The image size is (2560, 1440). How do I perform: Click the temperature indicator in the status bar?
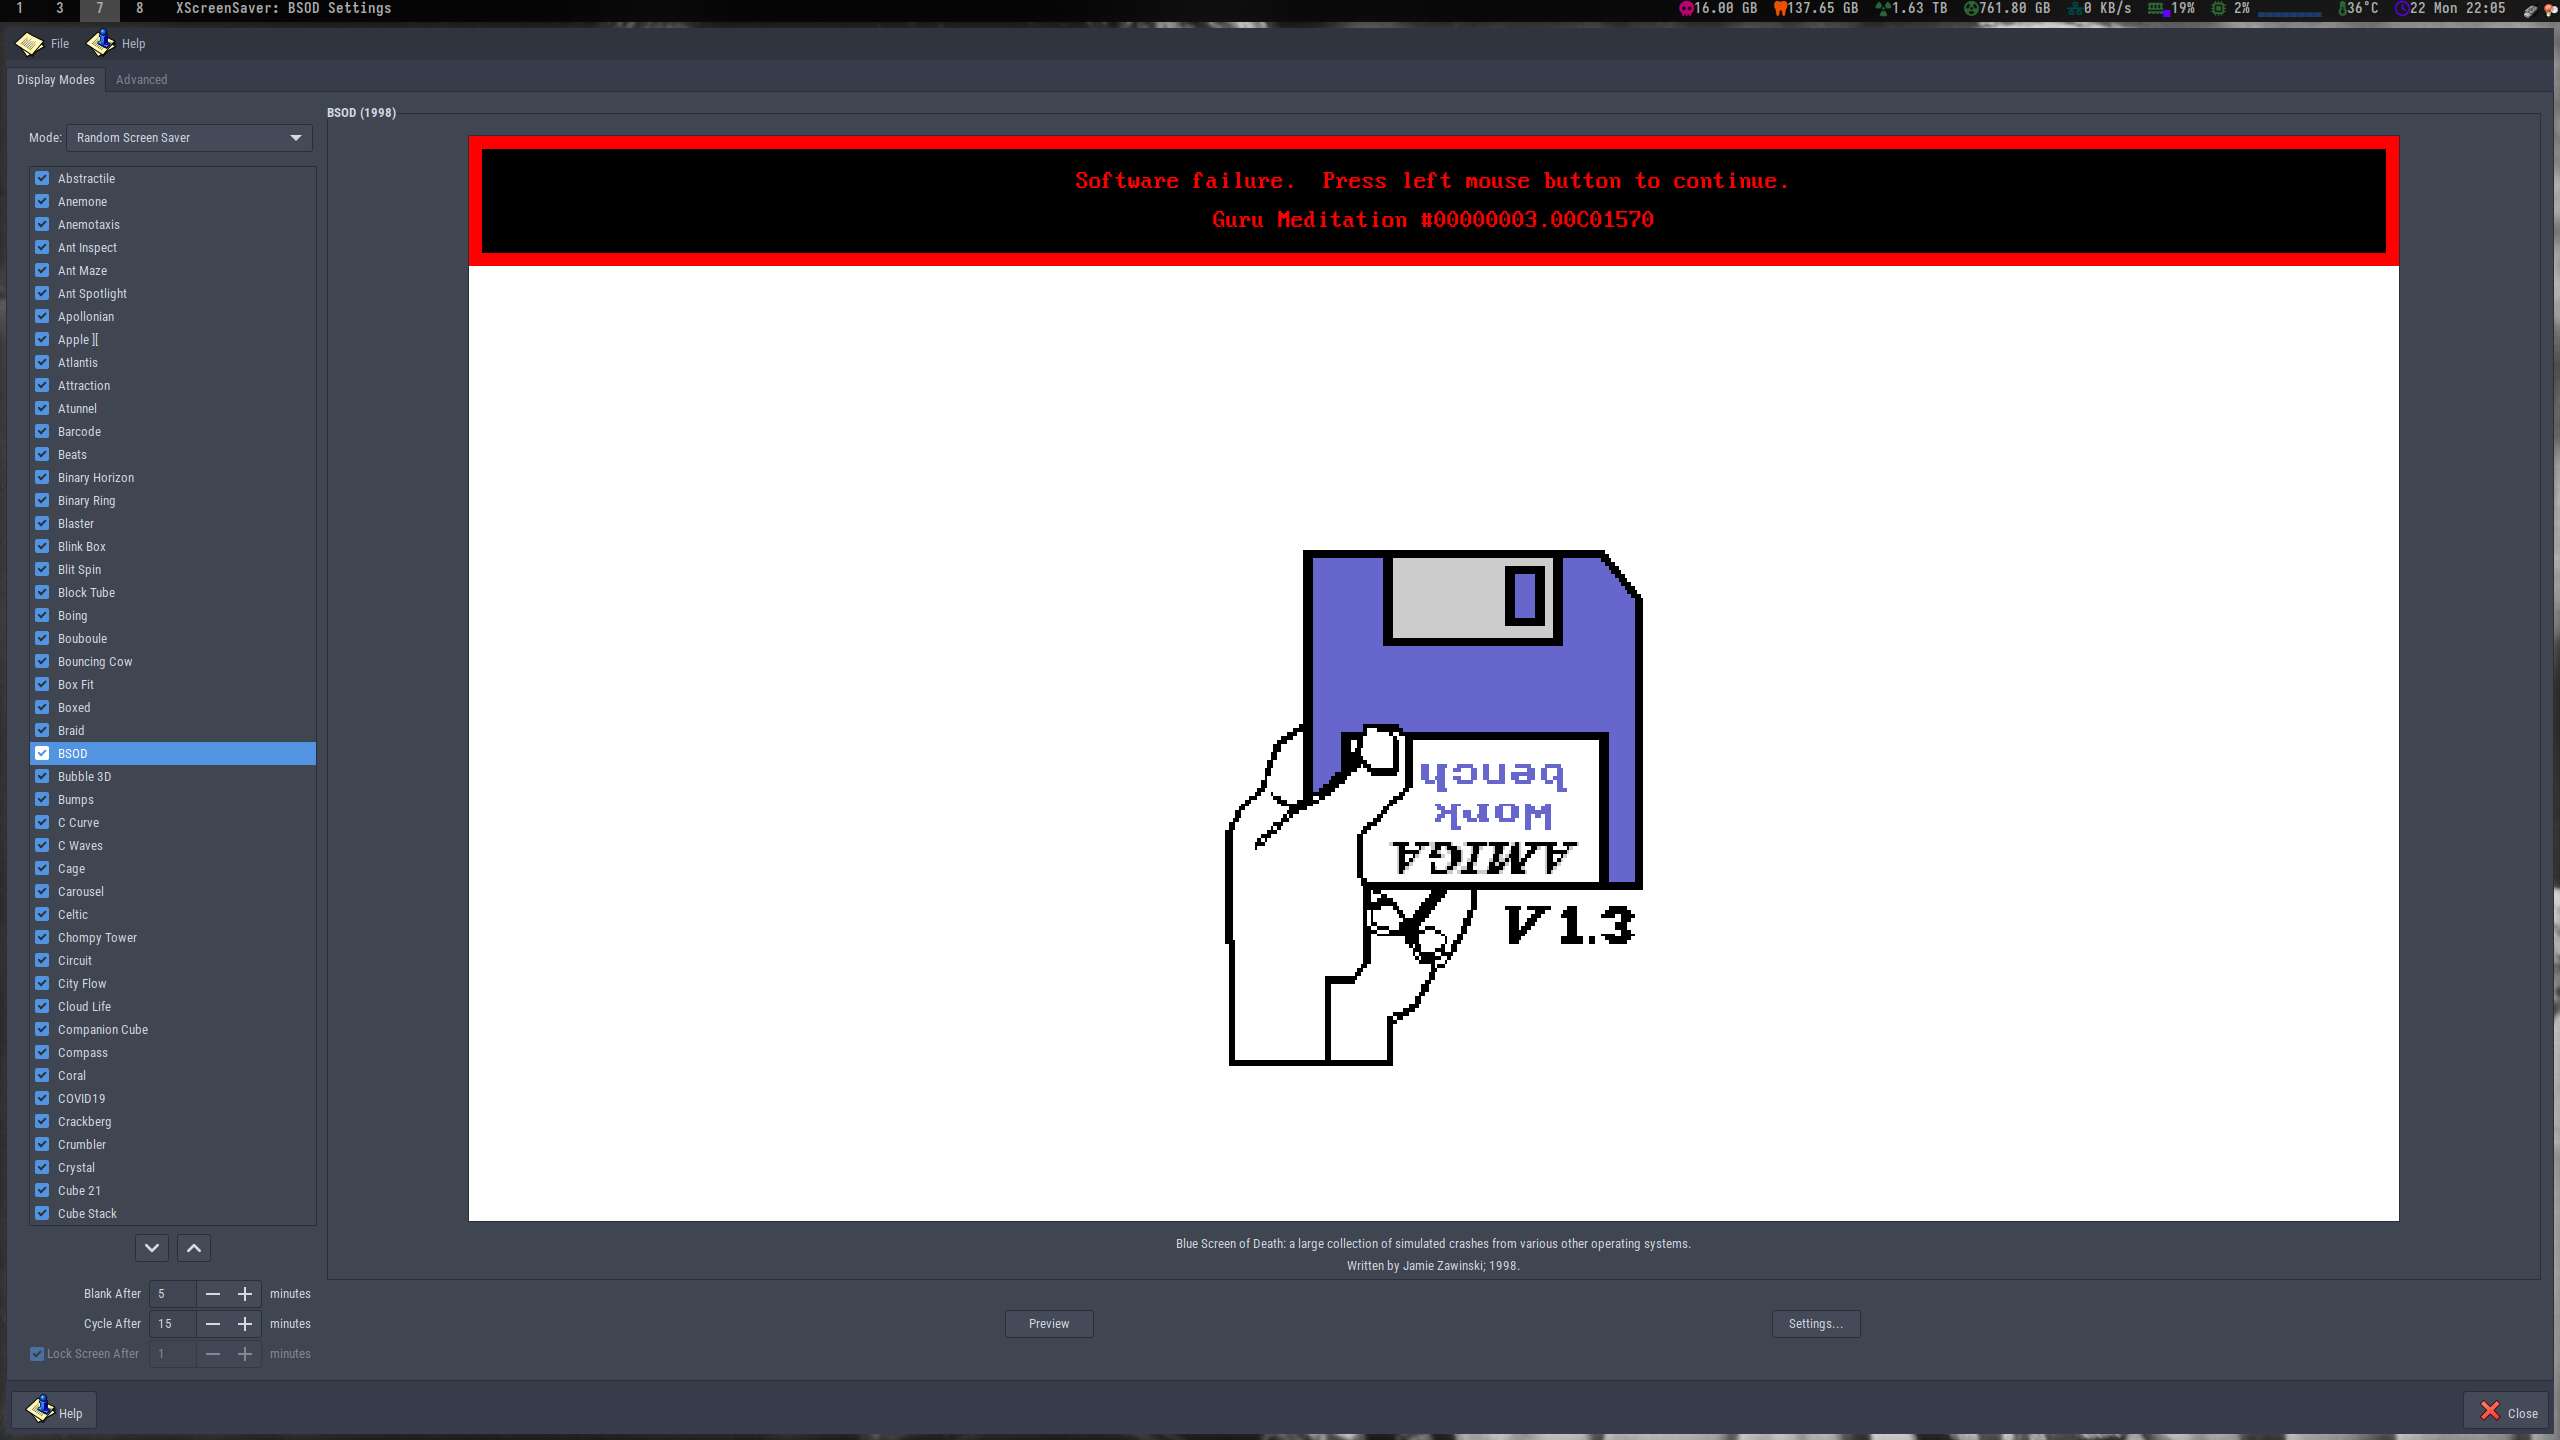(2358, 8)
